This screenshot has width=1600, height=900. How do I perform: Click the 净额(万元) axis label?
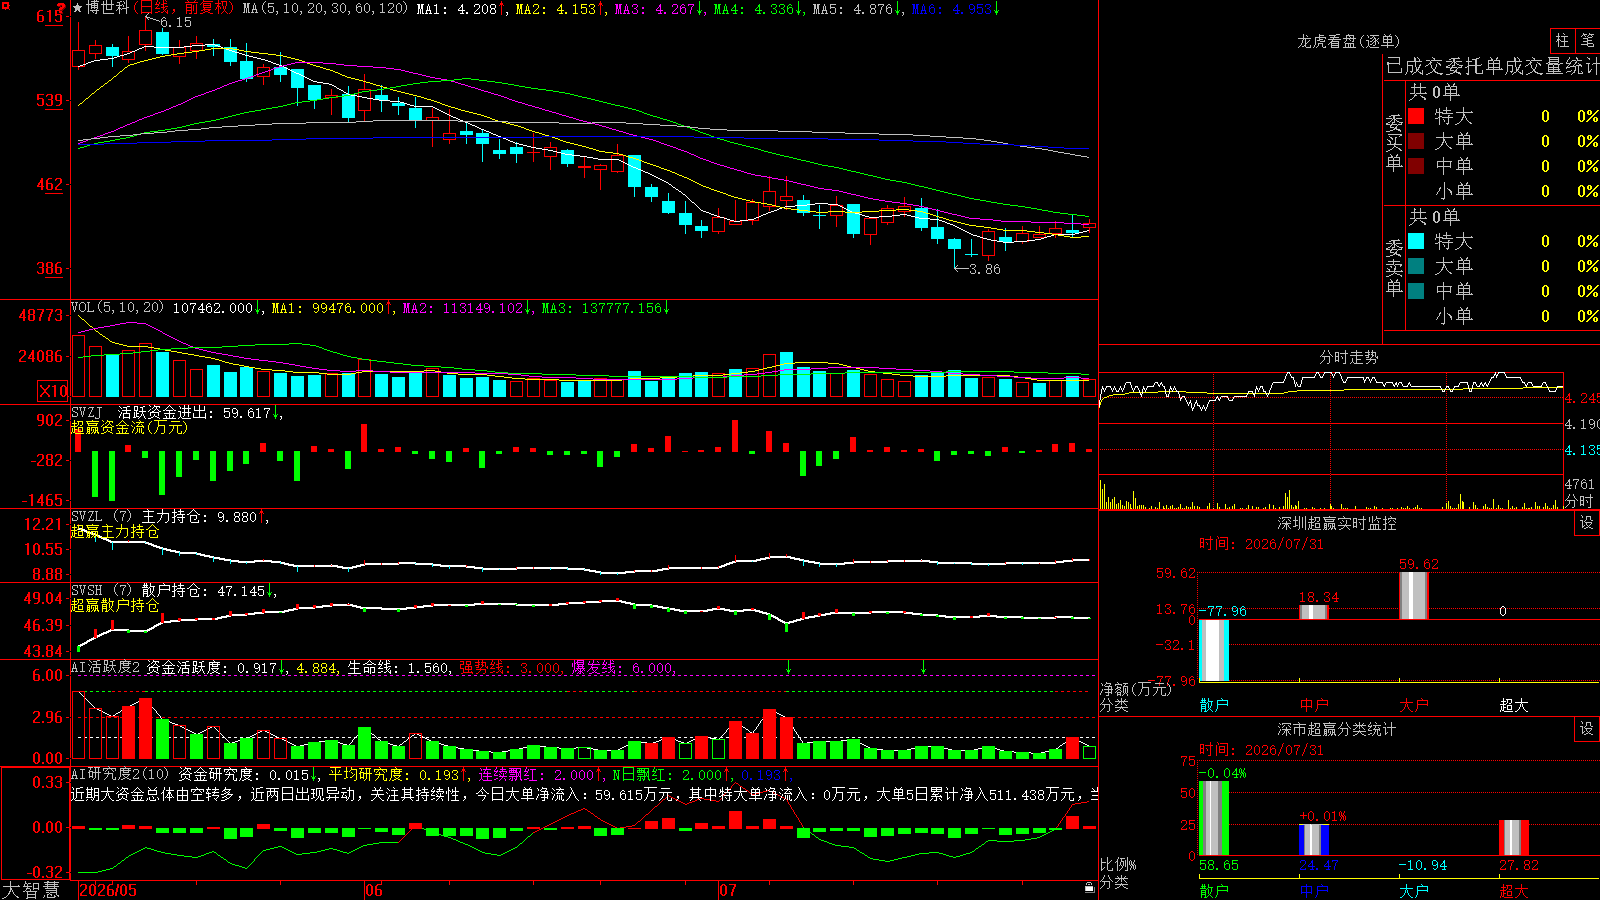(1136, 689)
